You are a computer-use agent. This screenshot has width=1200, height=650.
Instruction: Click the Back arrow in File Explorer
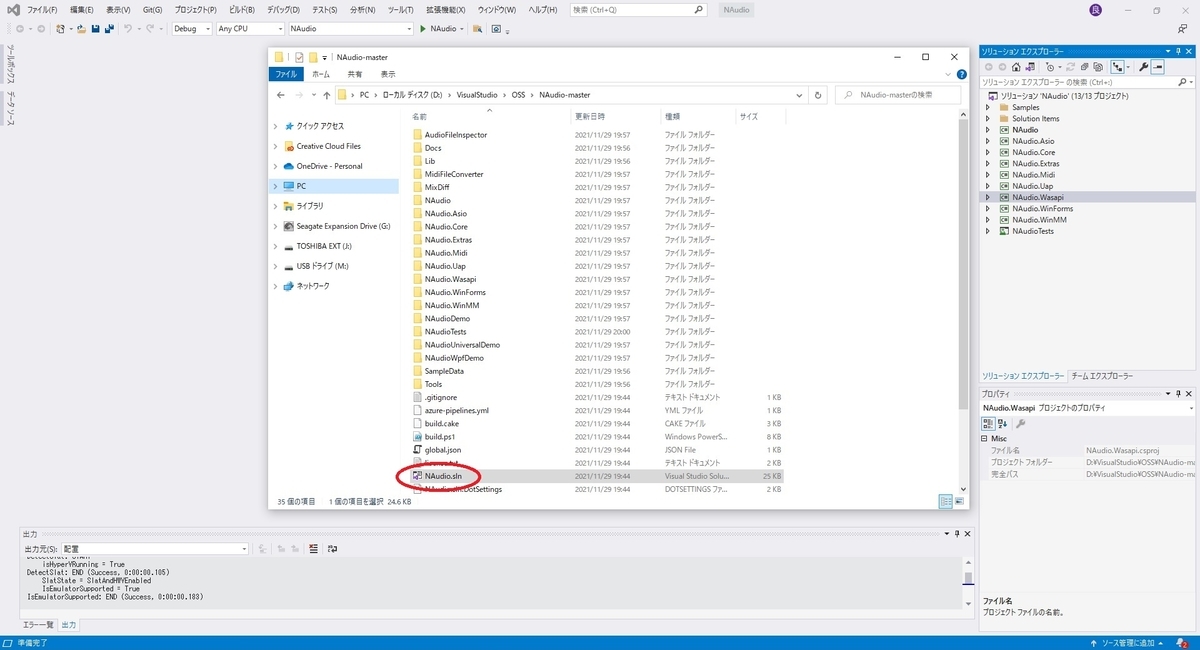click(283, 95)
